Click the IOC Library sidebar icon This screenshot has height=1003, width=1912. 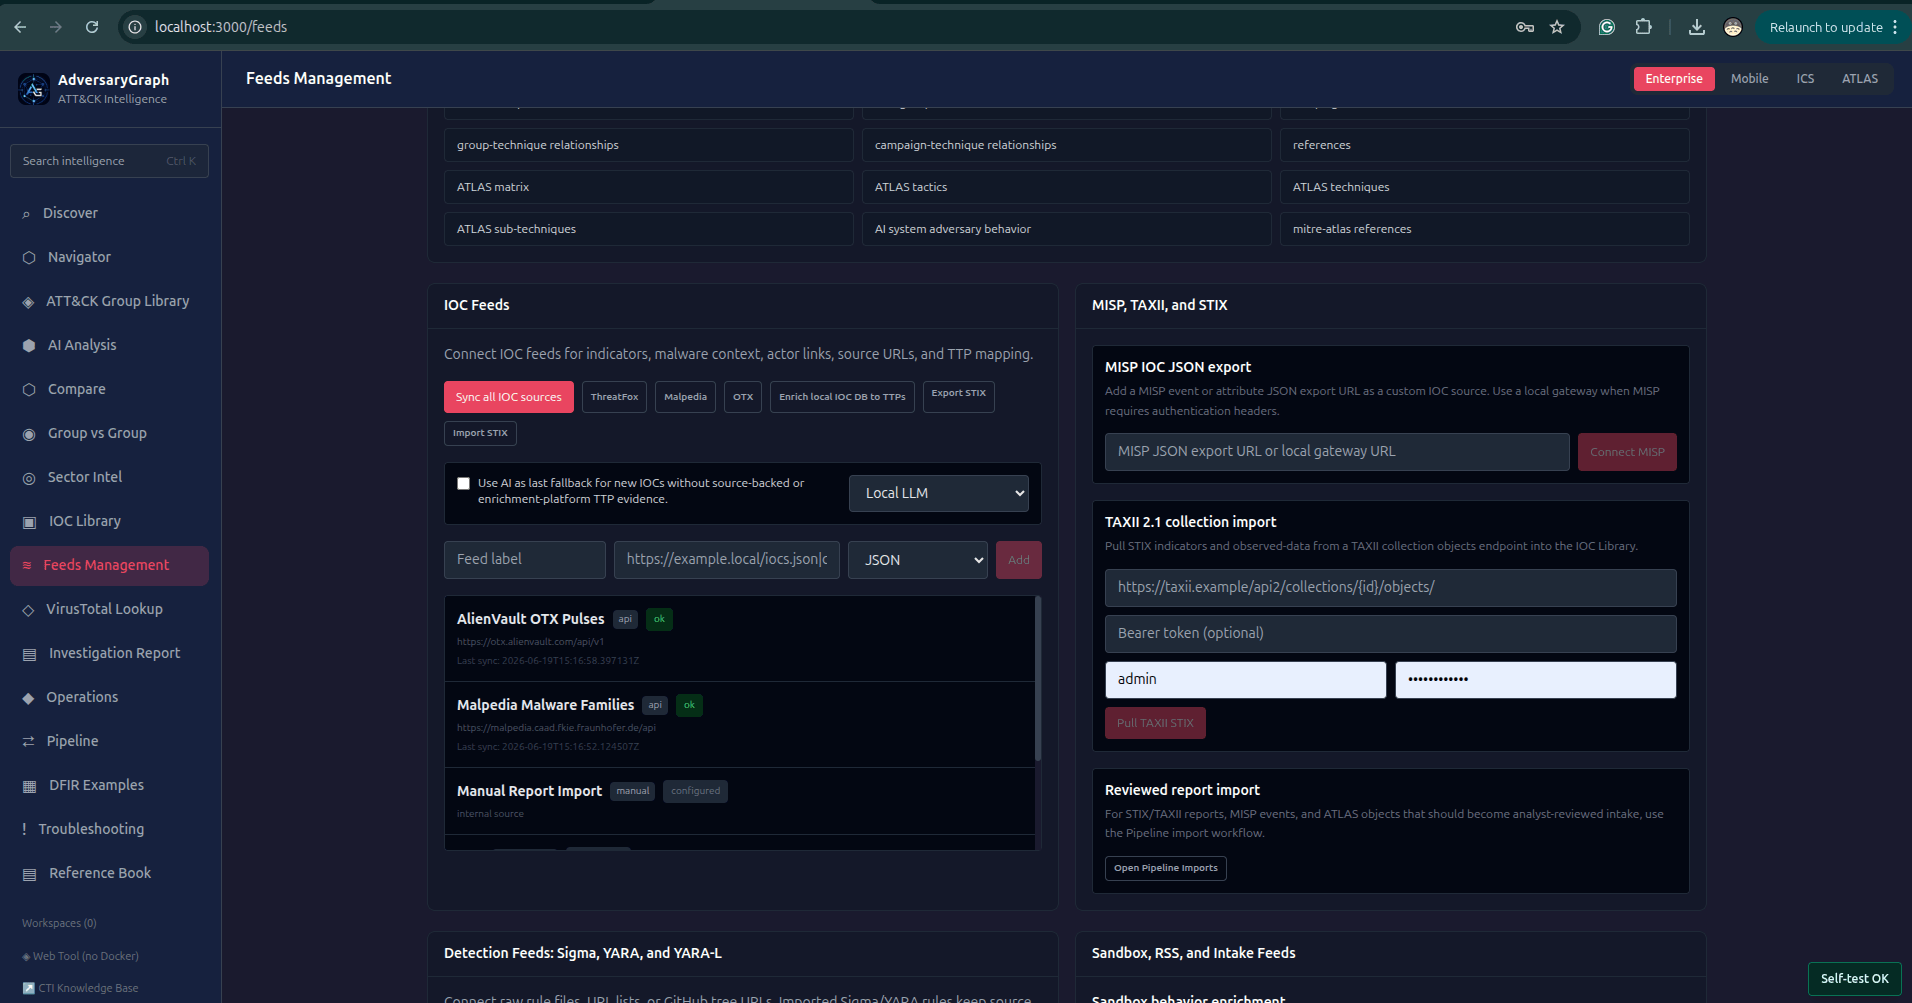coord(29,522)
